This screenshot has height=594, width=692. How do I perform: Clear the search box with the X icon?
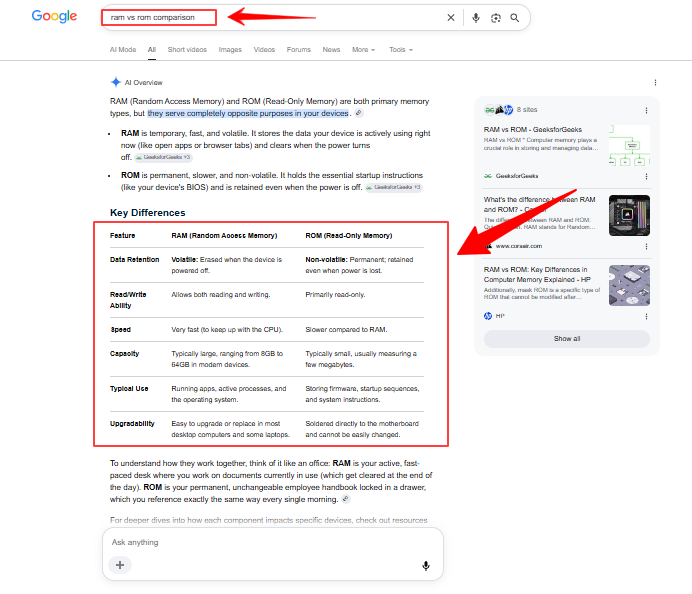[451, 18]
